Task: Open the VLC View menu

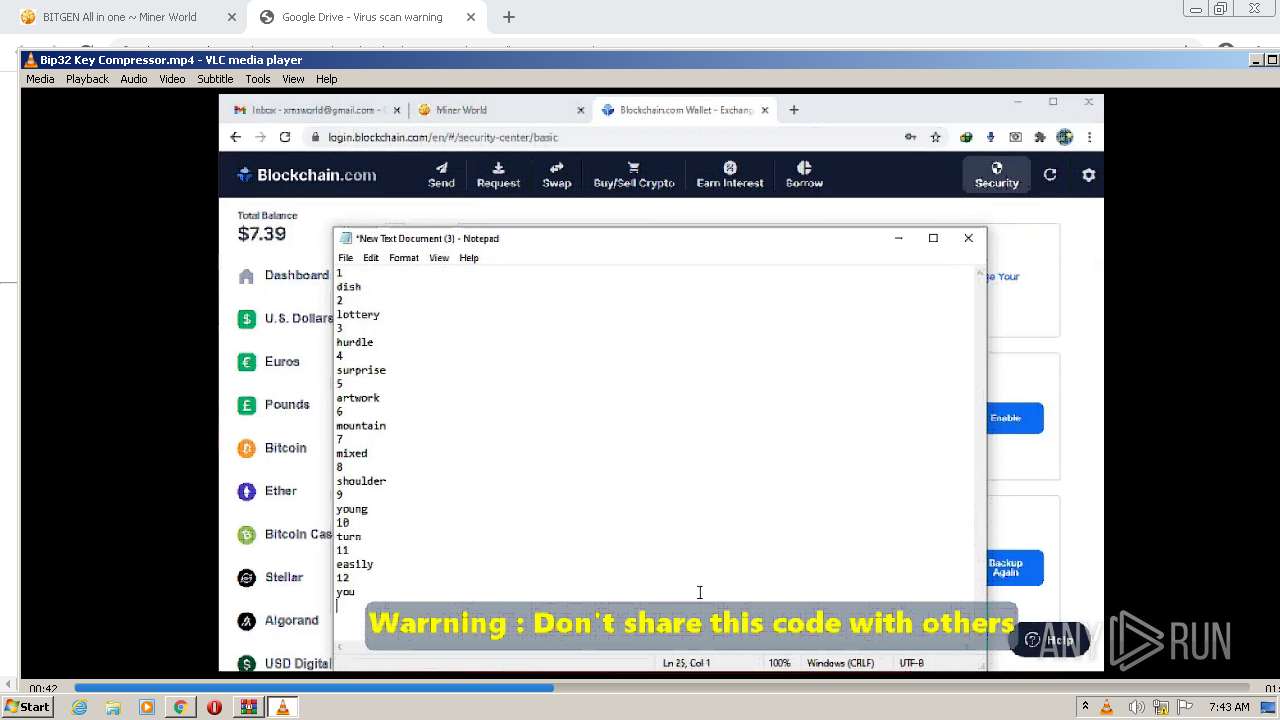Action: [293, 79]
